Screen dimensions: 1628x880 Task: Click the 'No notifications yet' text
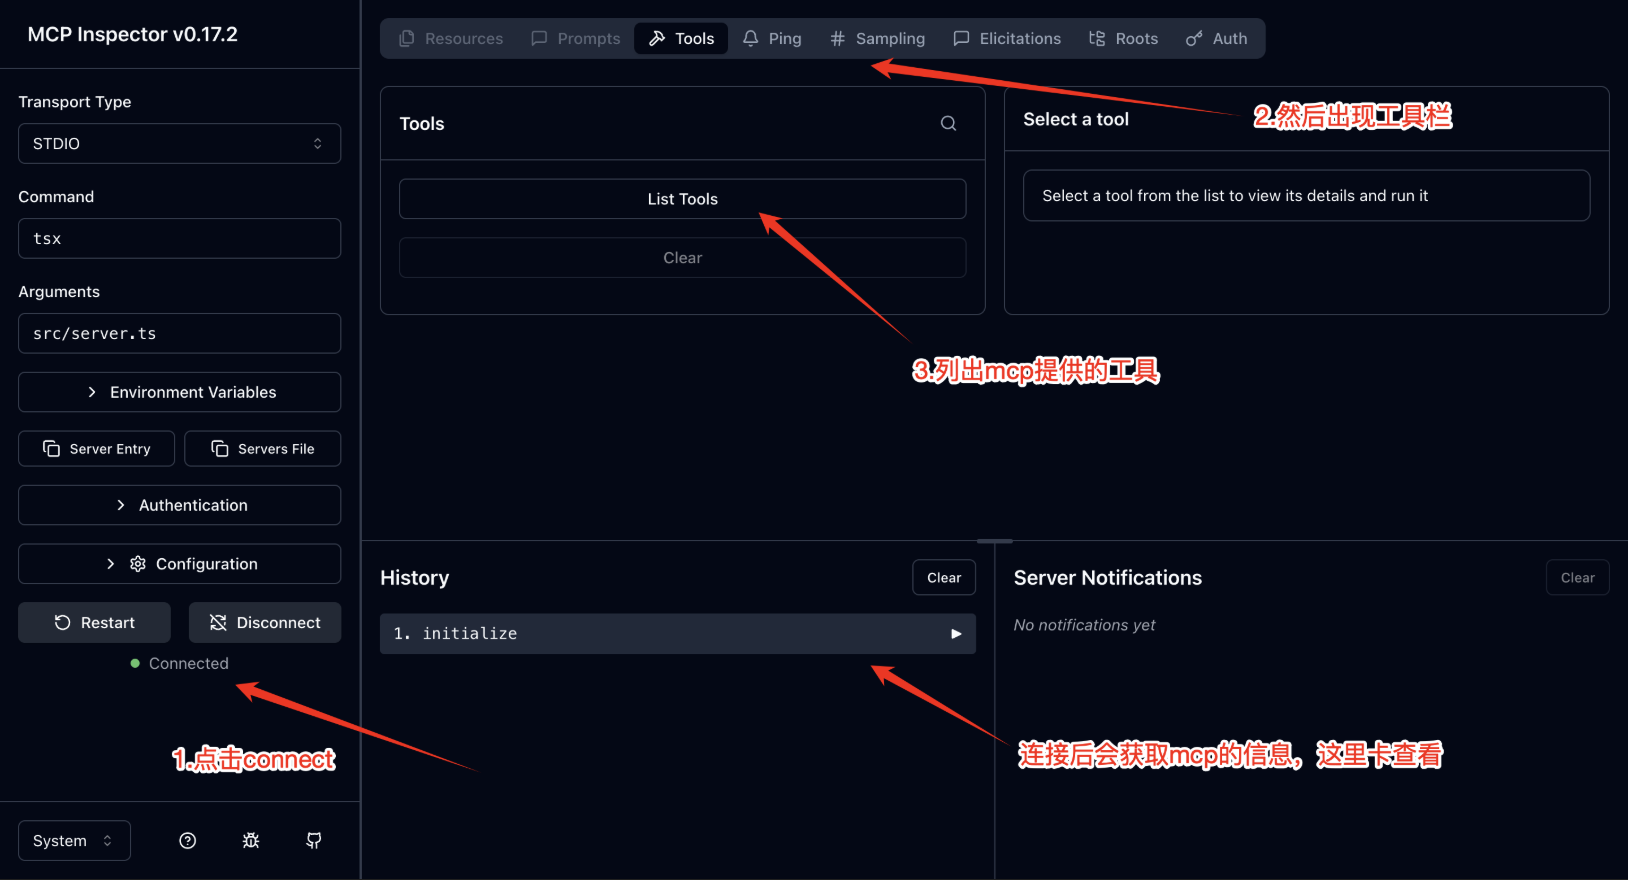pyautogui.click(x=1084, y=625)
